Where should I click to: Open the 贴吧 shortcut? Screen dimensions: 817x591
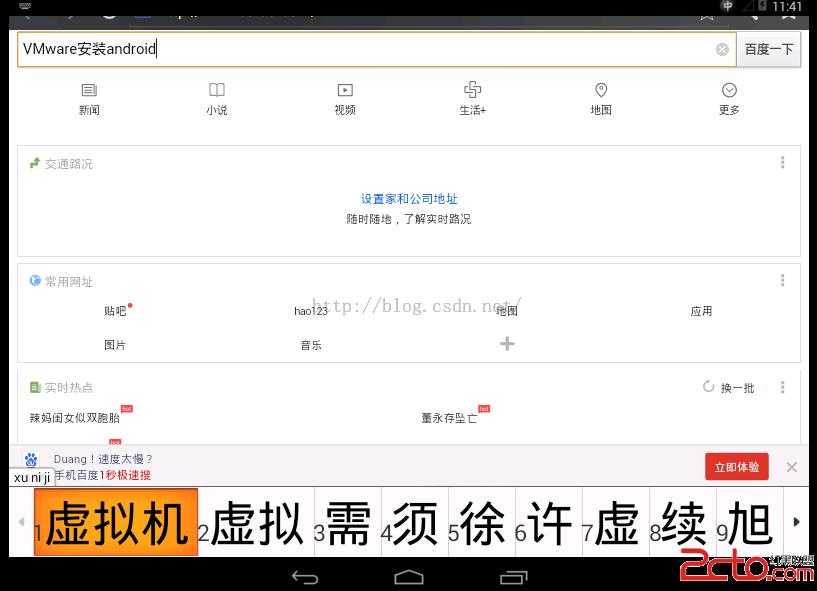116,311
